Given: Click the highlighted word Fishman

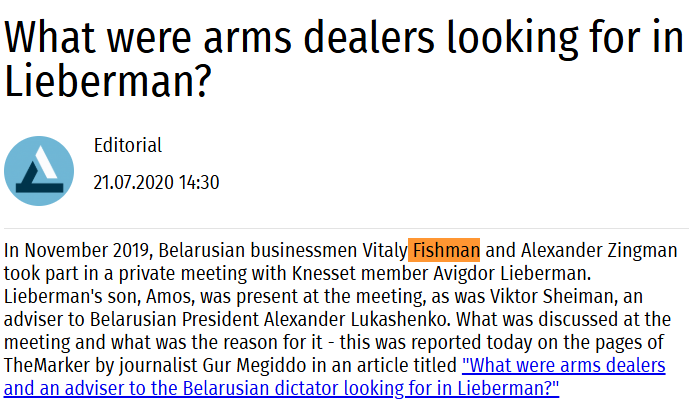Looking at the screenshot, I should [x=444, y=250].
